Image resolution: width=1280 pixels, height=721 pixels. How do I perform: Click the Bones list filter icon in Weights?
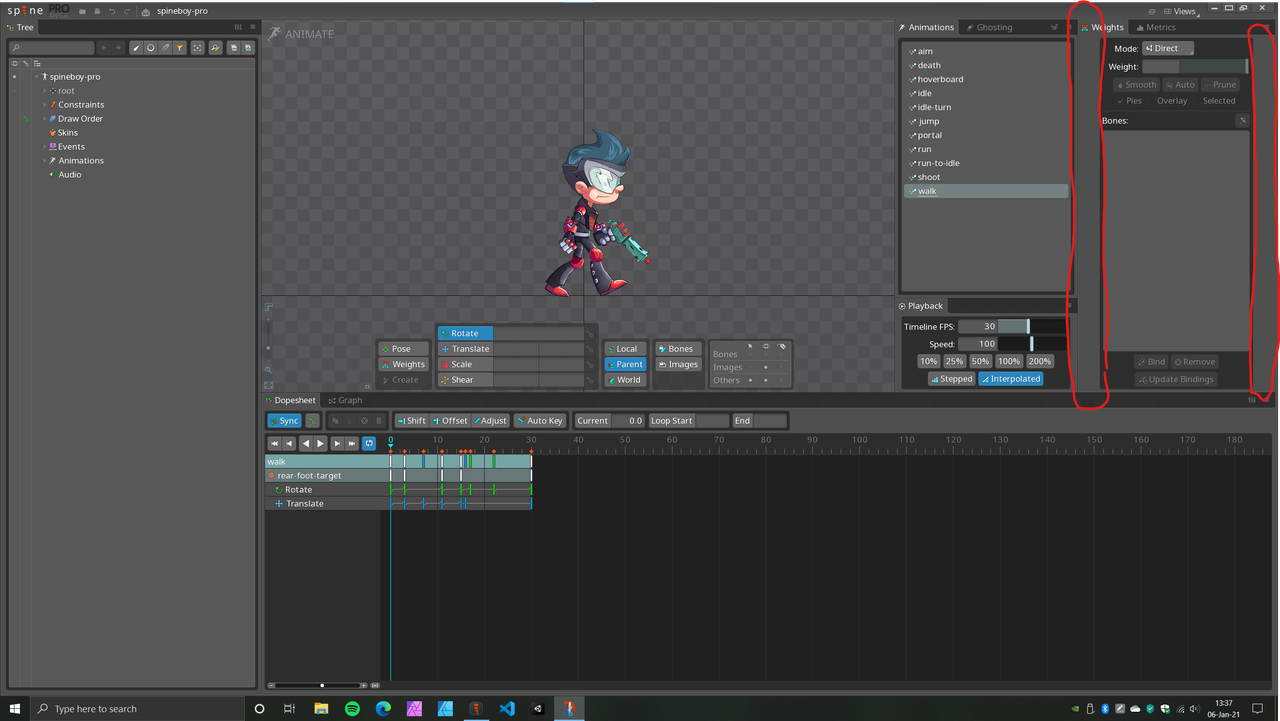(1242, 121)
